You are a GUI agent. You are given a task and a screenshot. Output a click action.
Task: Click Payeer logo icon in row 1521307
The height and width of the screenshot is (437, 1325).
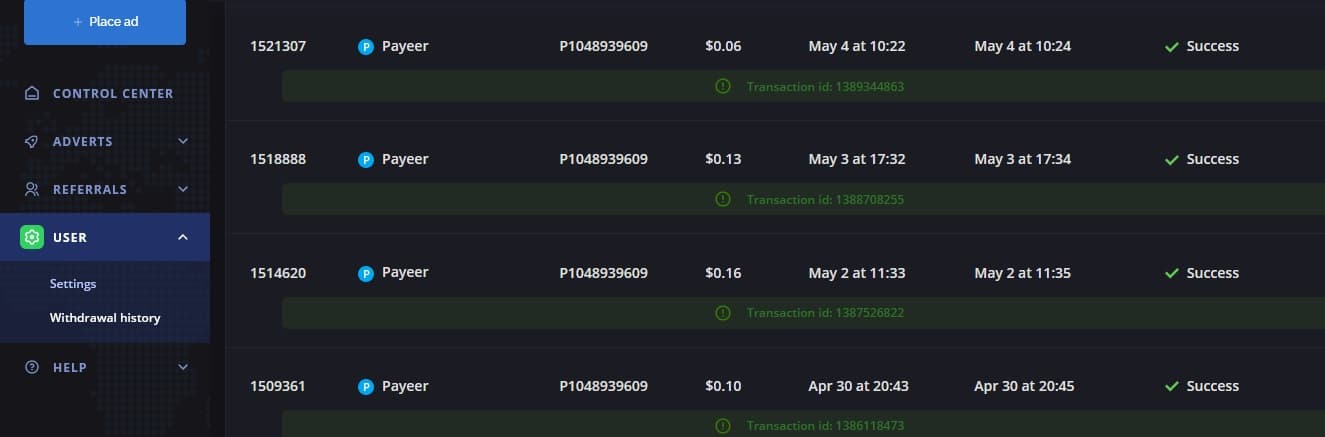366,46
